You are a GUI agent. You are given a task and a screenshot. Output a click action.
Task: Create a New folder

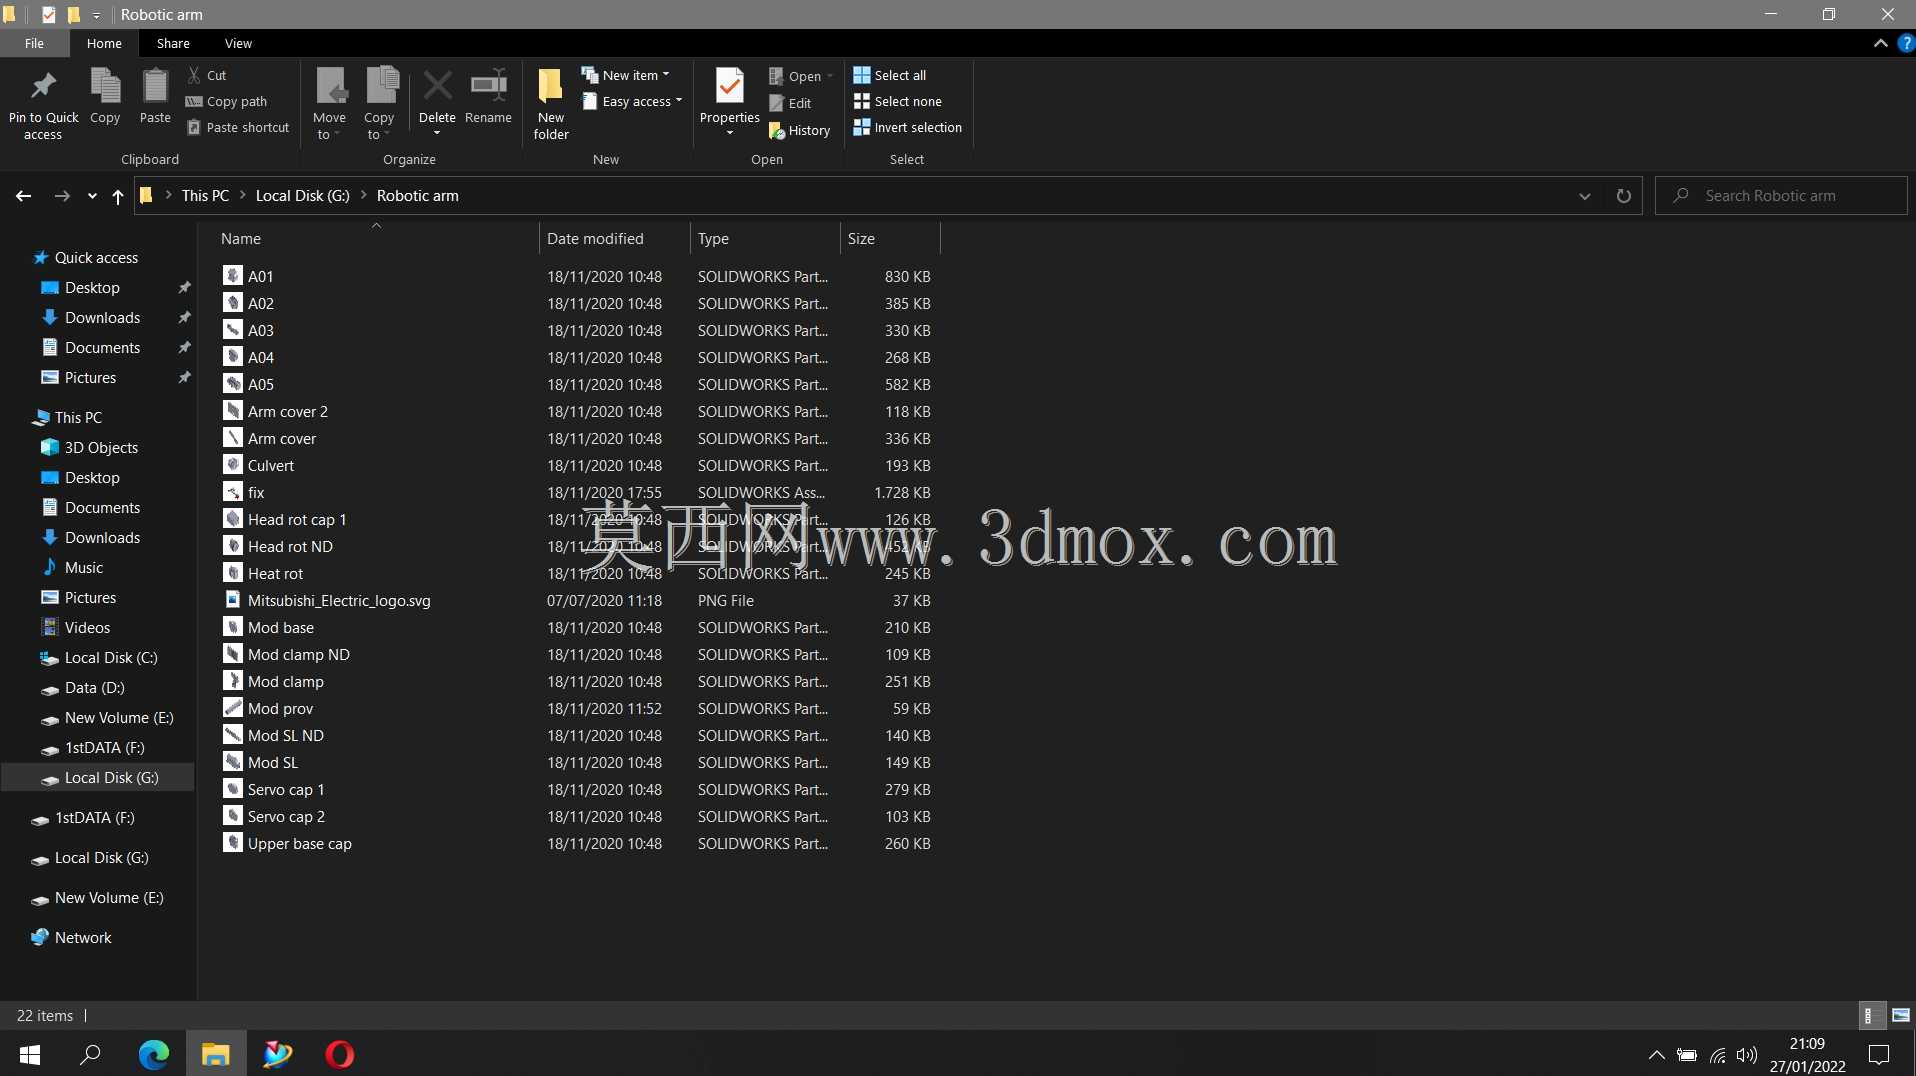tap(551, 104)
